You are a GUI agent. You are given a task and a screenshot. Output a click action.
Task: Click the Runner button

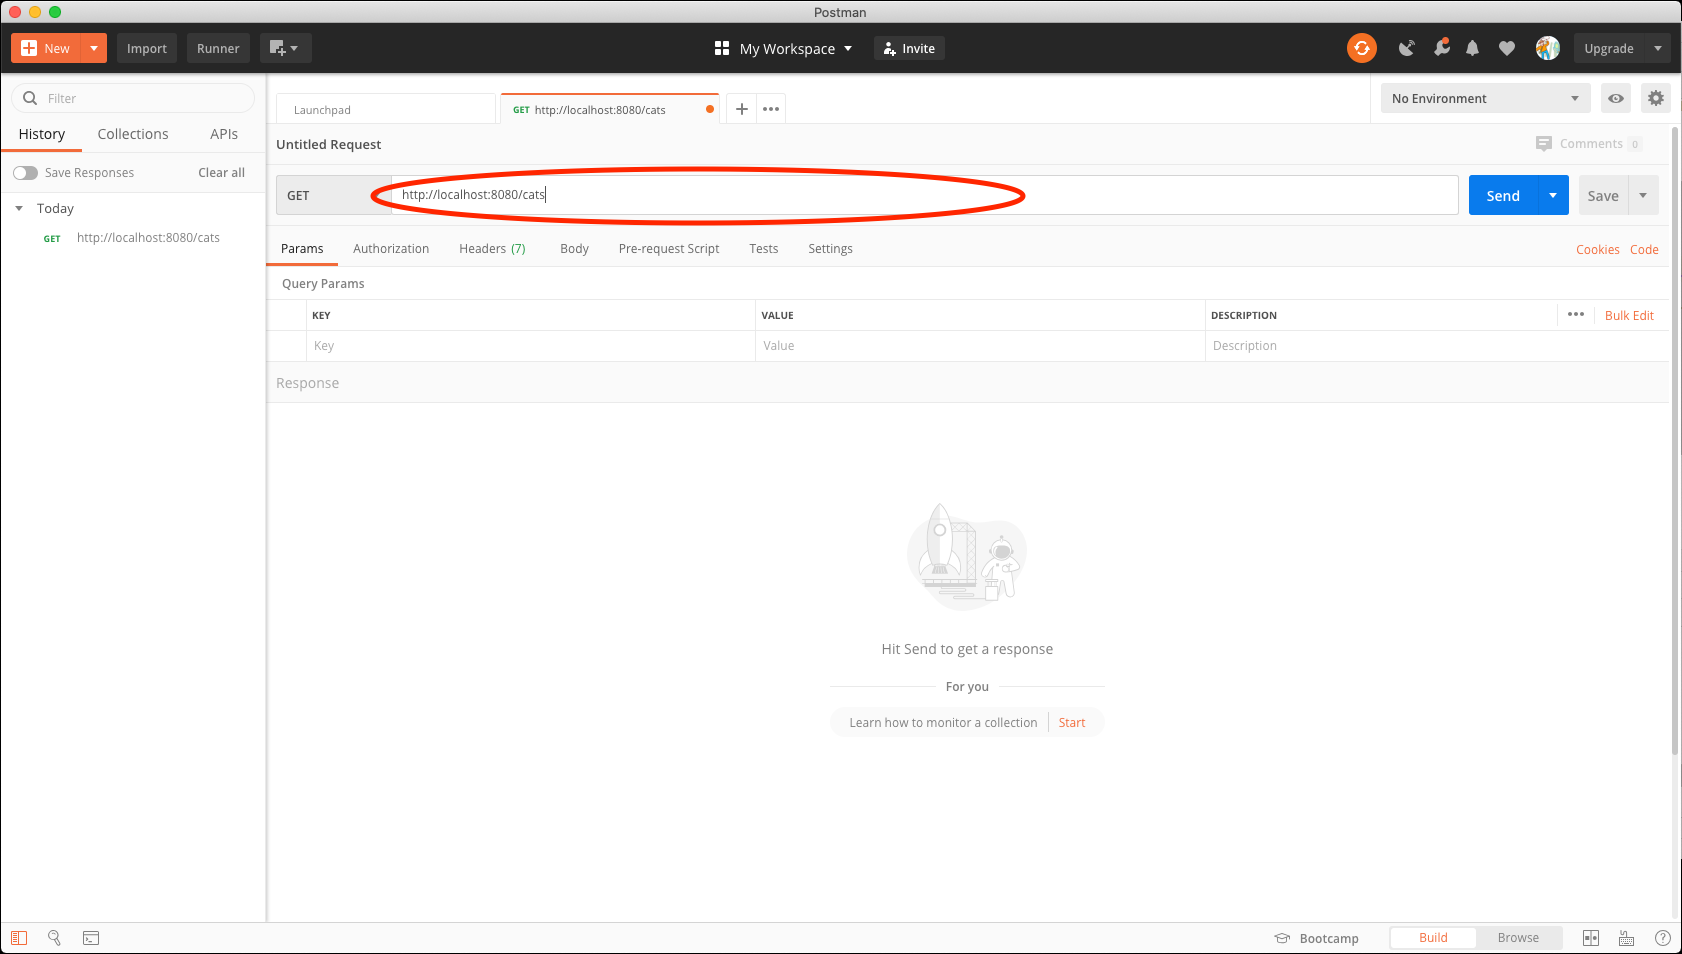(x=218, y=48)
